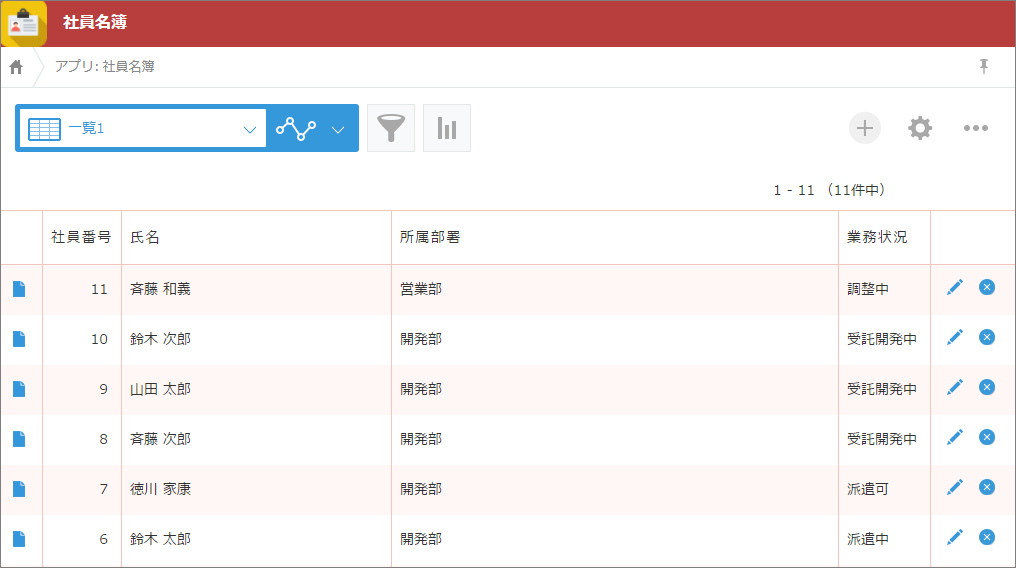Edit record for 斉藤 和義 with pencil
Image resolution: width=1016 pixels, height=568 pixels.
click(x=955, y=288)
